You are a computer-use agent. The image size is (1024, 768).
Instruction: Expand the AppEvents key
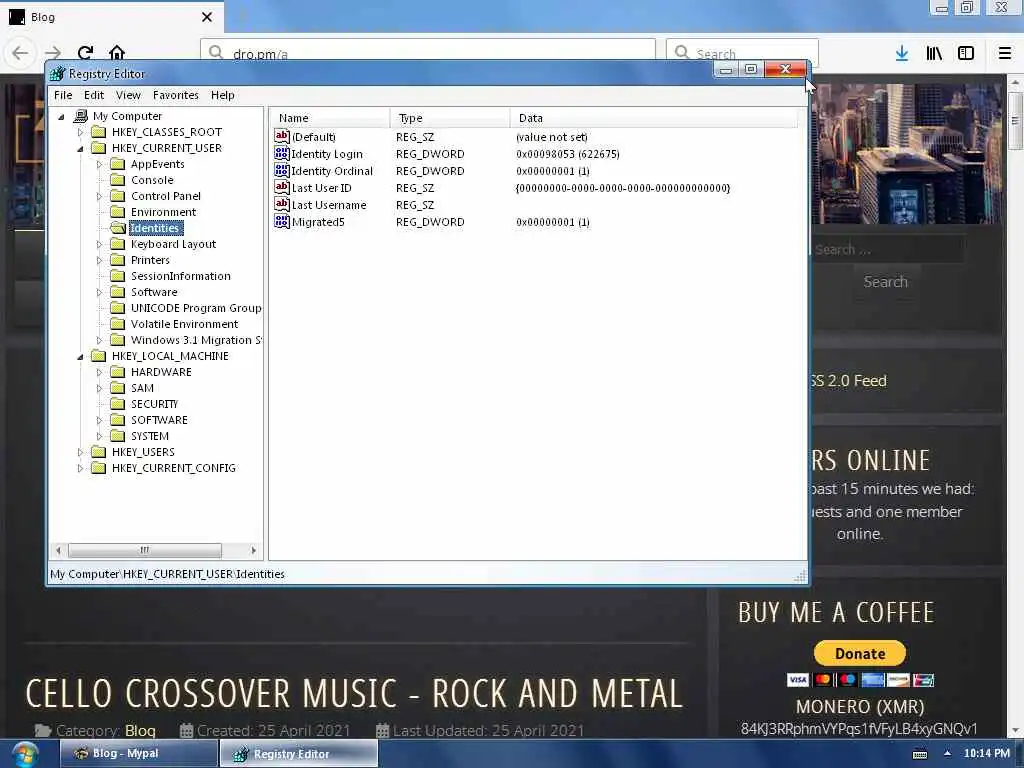tap(99, 165)
